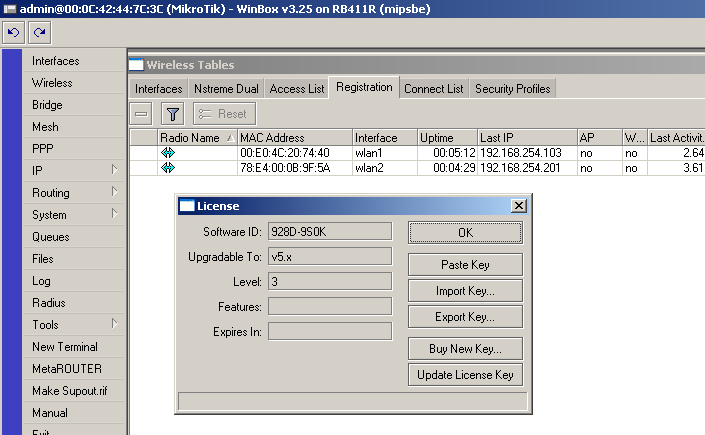Click the WinBox title bar icon
705x435 pixels.
click(x=9, y=9)
